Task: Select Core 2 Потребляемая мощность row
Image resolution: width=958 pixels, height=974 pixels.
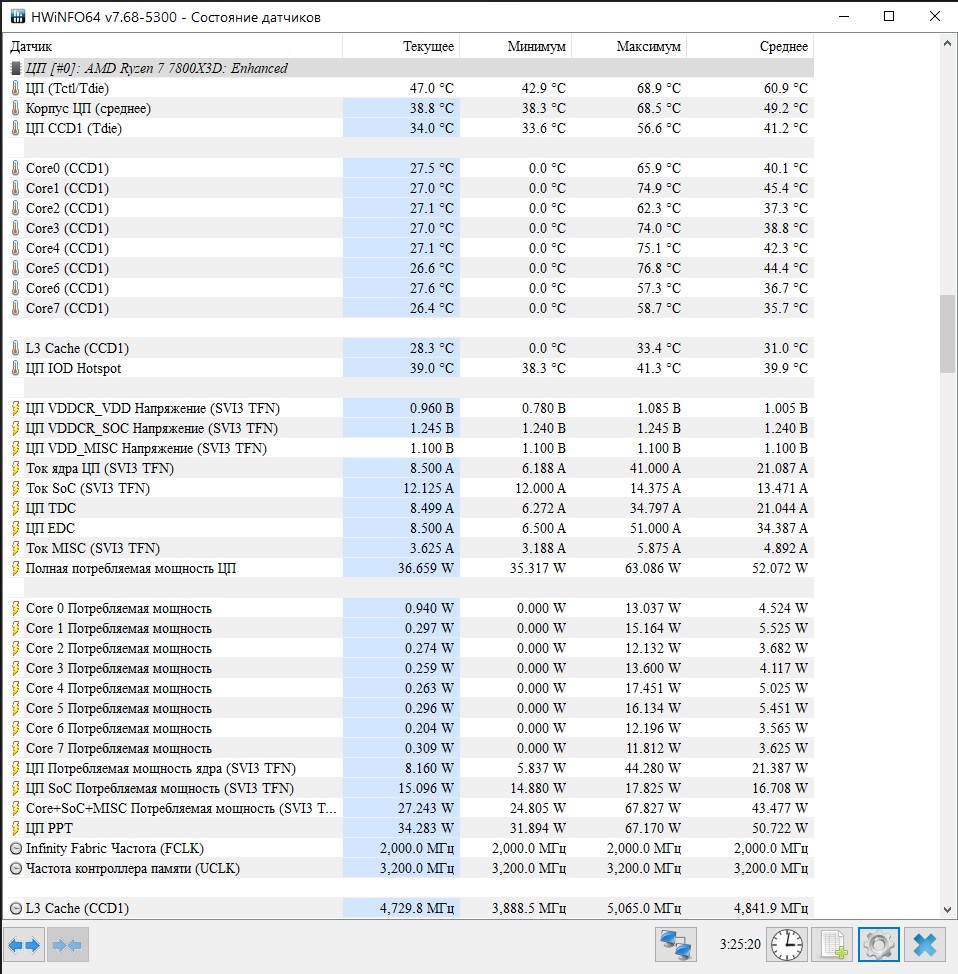Action: tap(411, 649)
